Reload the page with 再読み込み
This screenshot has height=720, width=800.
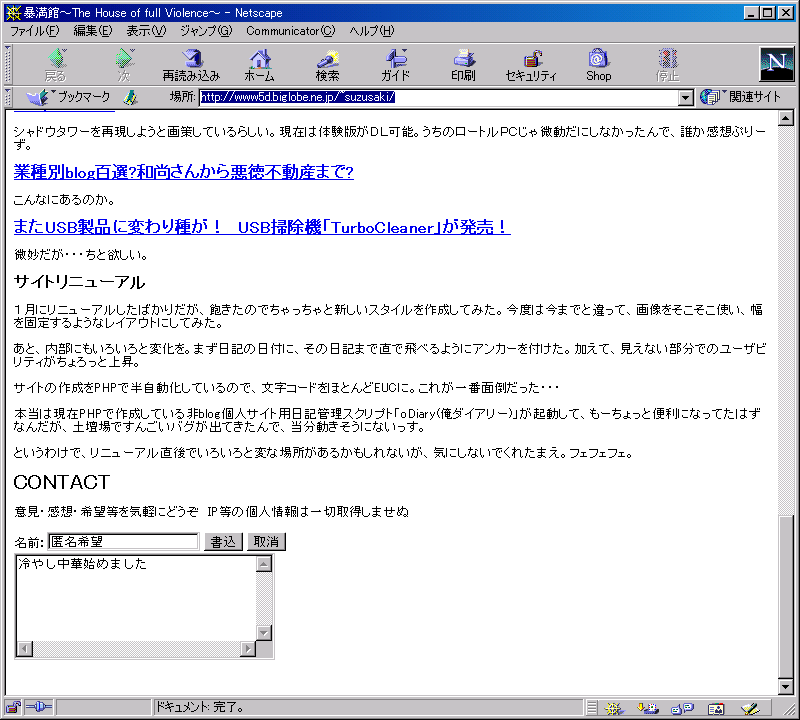point(191,65)
